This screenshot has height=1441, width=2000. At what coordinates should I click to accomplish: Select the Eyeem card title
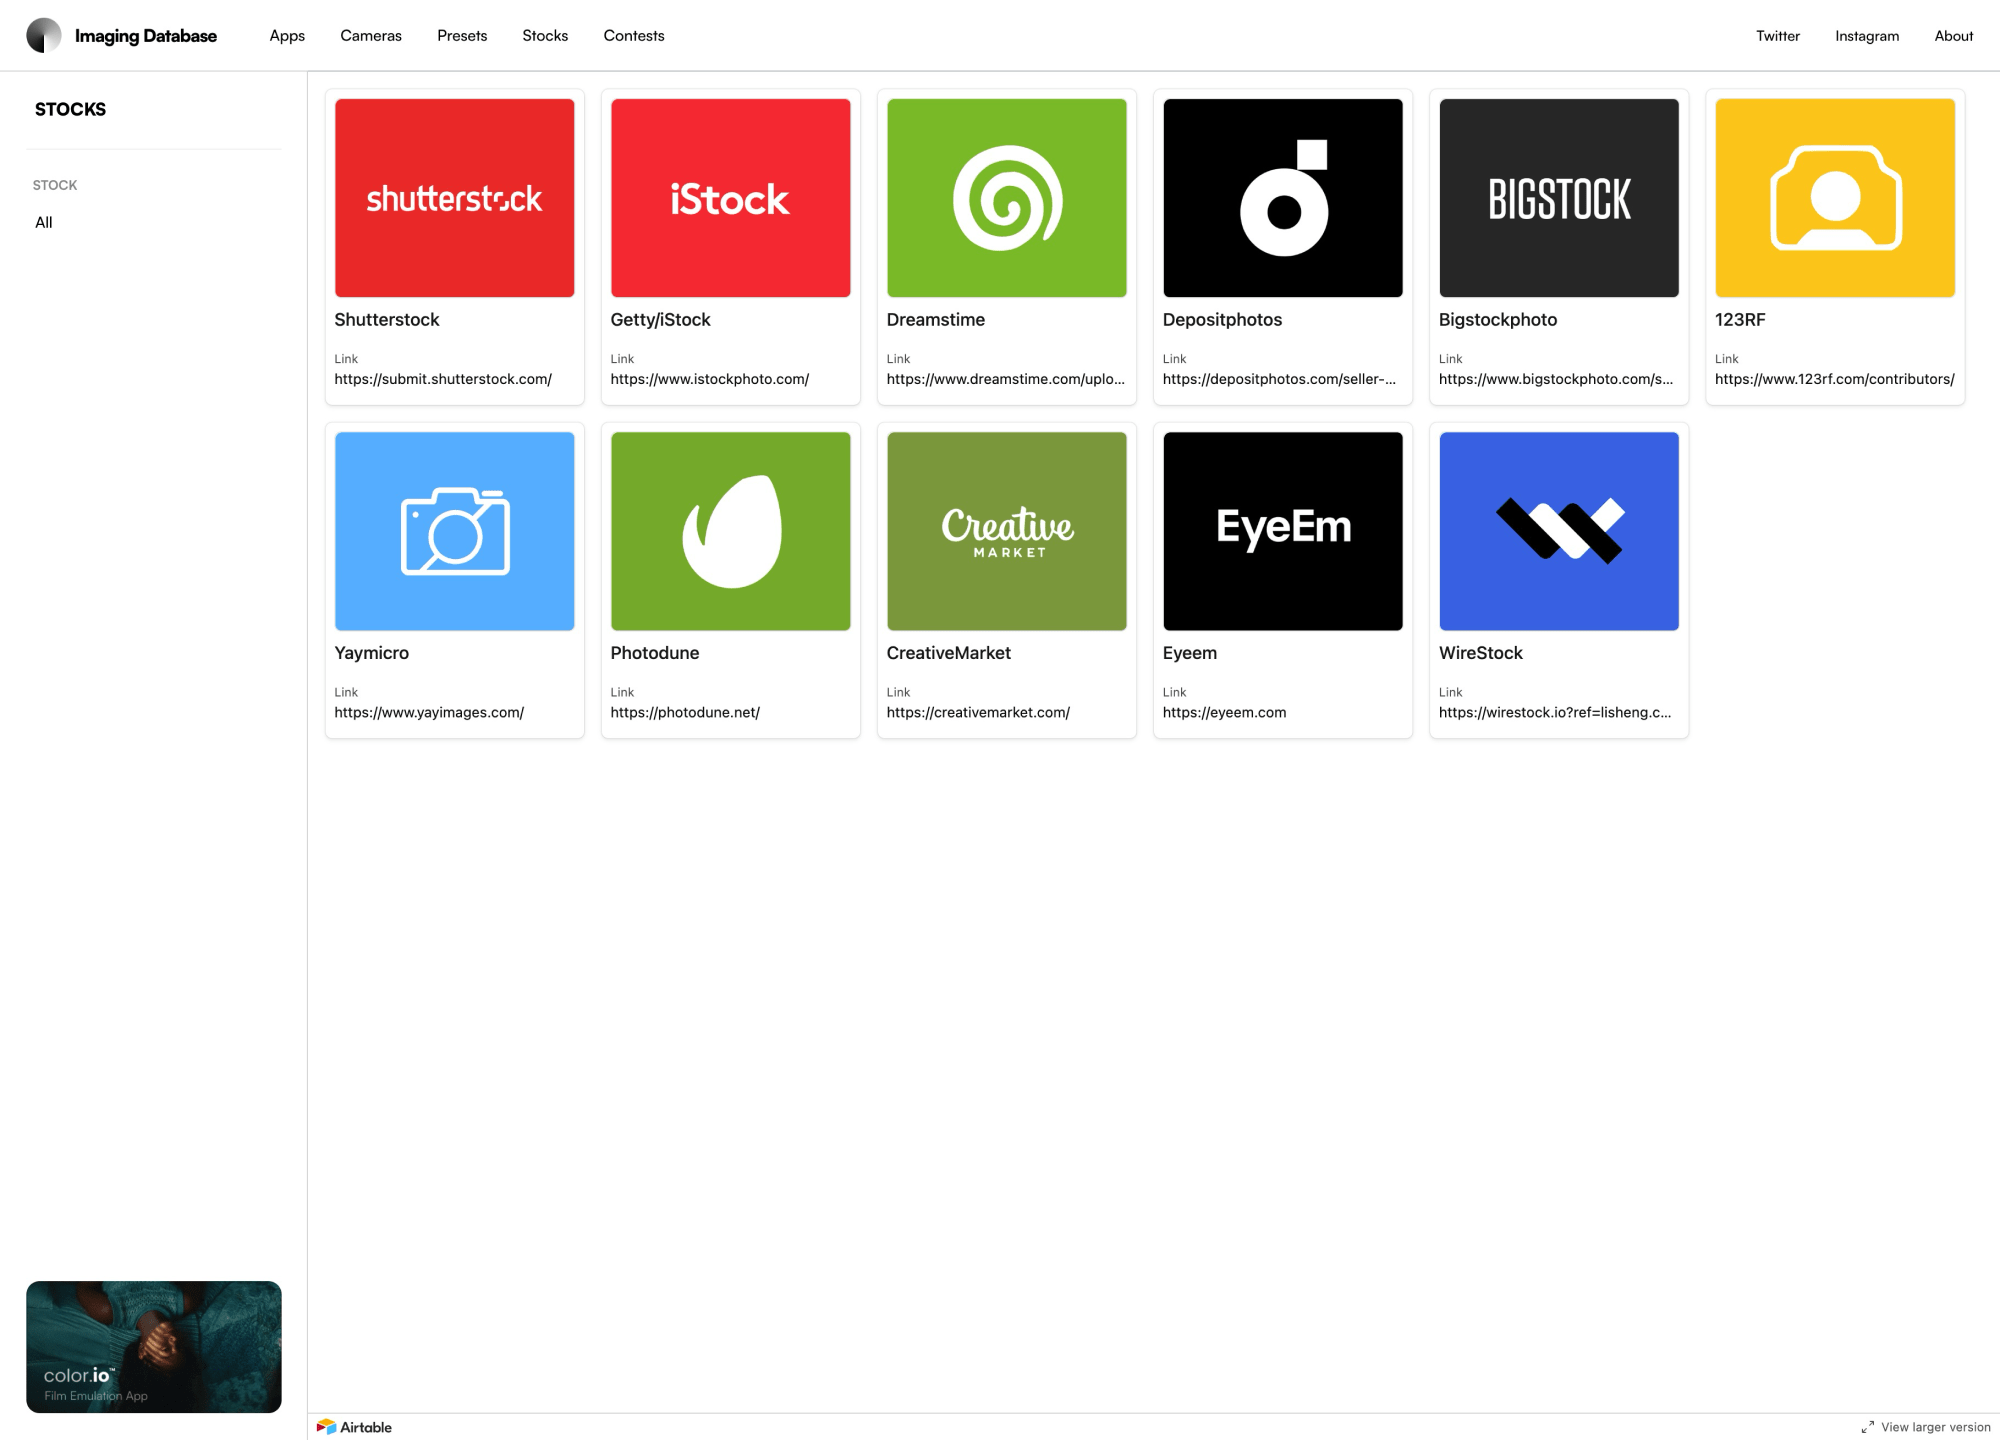point(1190,653)
